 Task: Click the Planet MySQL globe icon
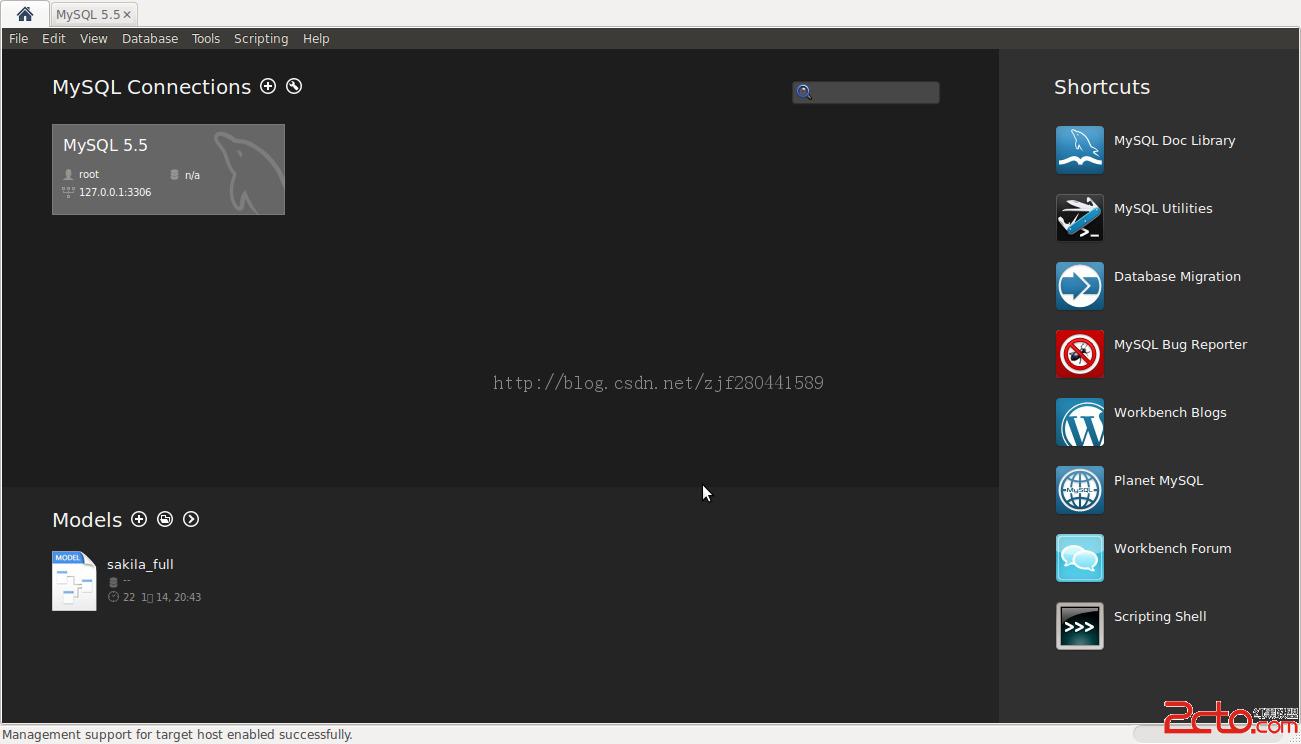1080,490
